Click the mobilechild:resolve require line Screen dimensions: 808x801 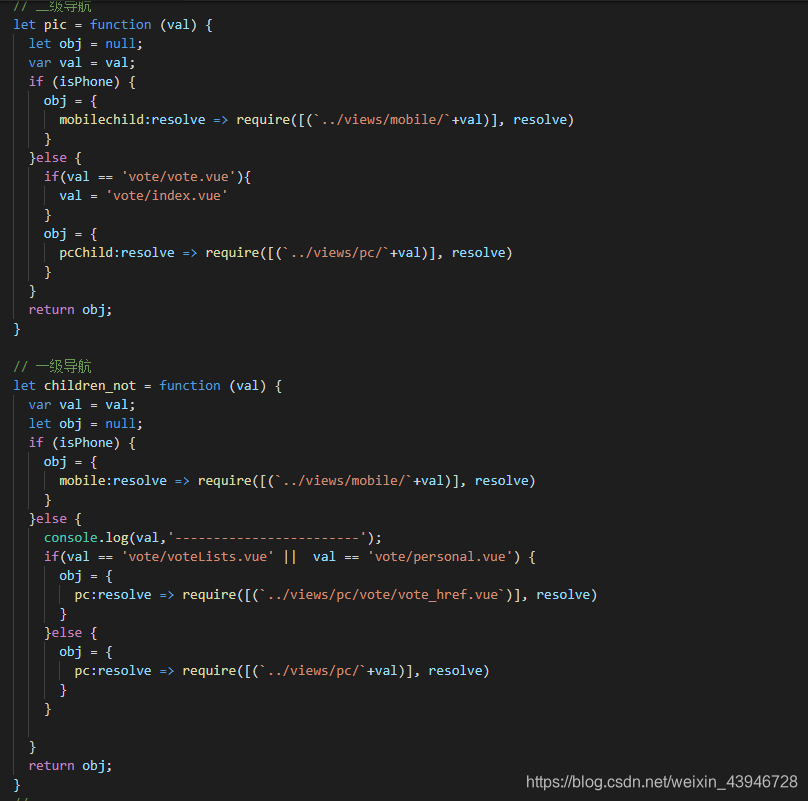(x=316, y=120)
